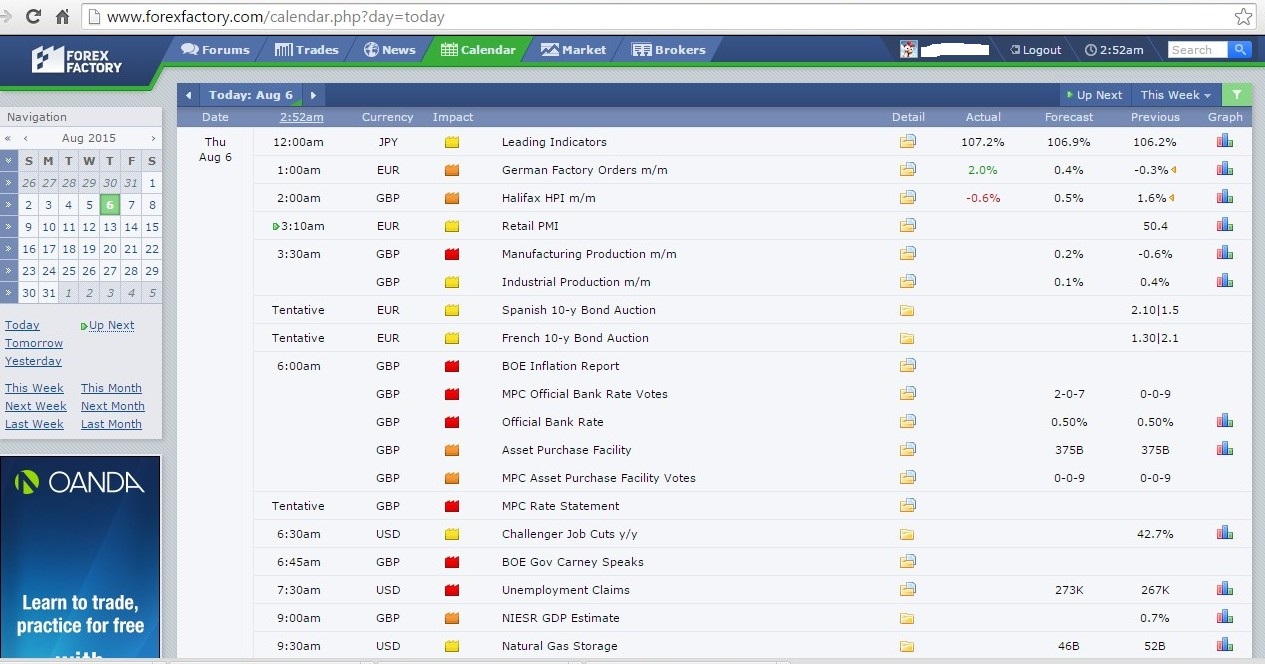Screen dimensions: 1265x664
Task: Open the This Week dropdown
Action: click(x=1176, y=95)
